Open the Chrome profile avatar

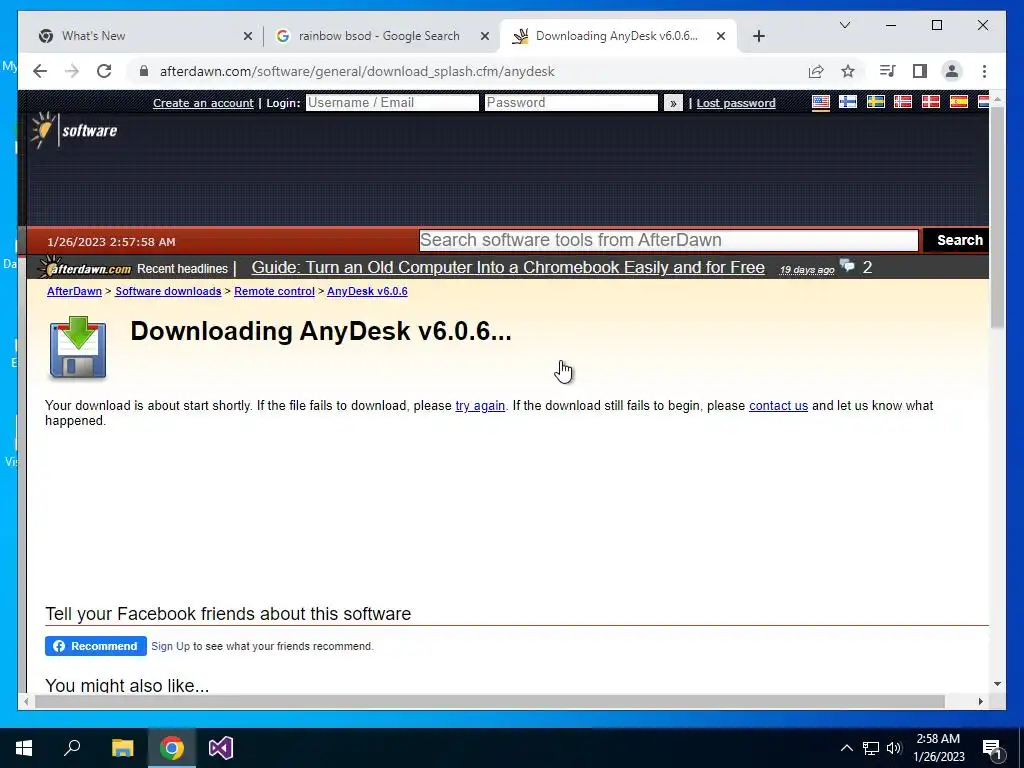coord(952,71)
